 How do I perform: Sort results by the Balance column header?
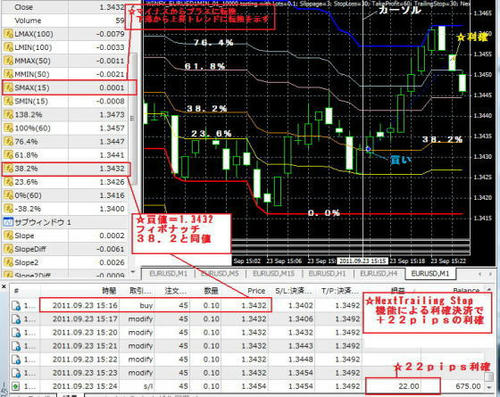click(x=467, y=290)
